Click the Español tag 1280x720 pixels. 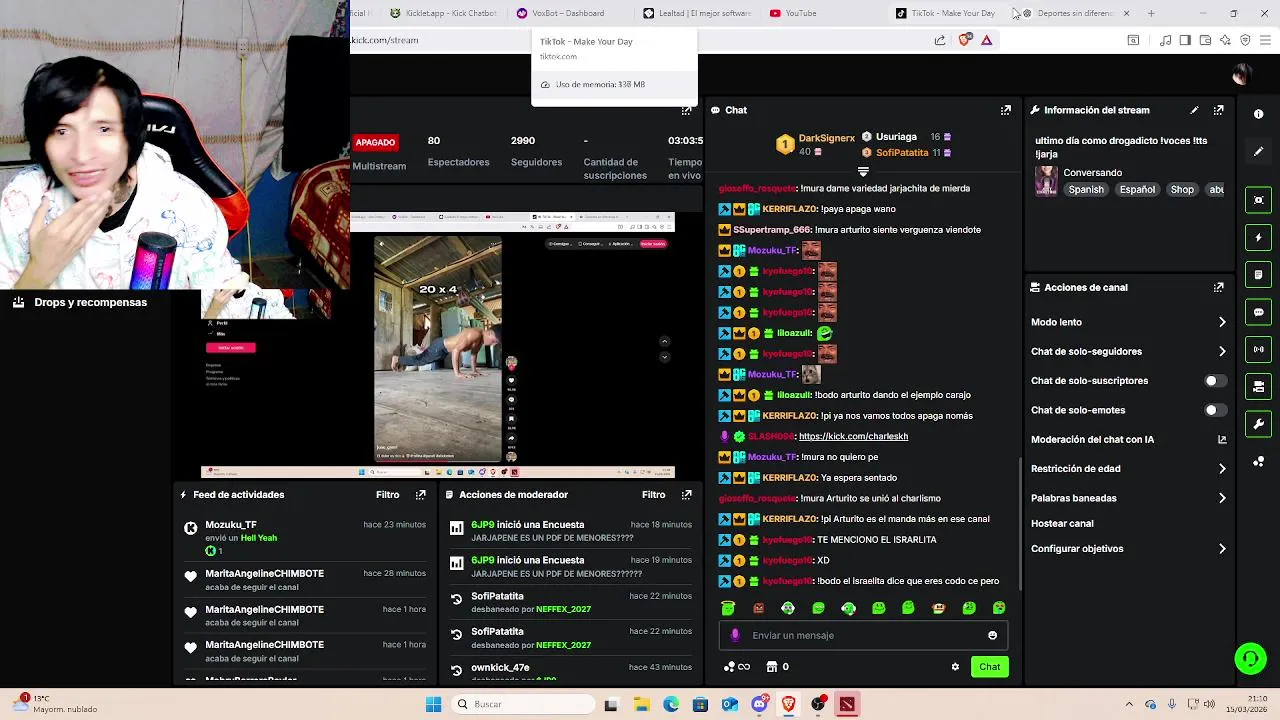pyautogui.click(x=1137, y=190)
